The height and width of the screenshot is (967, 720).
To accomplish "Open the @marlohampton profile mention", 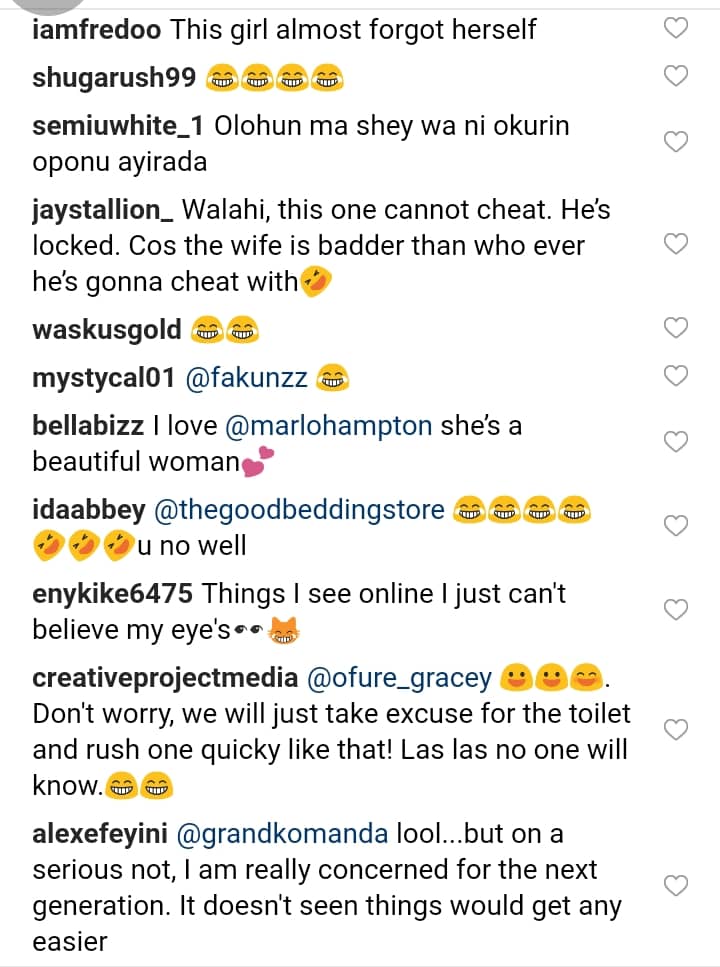I will coord(329,426).
